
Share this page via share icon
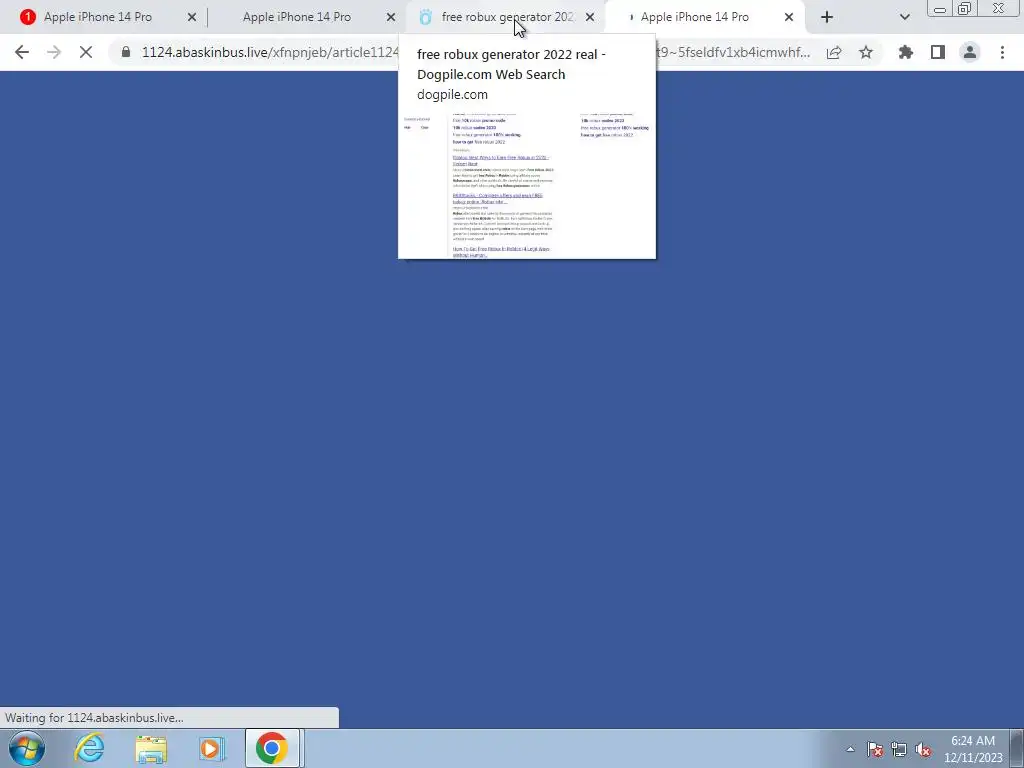pos(834,52)
